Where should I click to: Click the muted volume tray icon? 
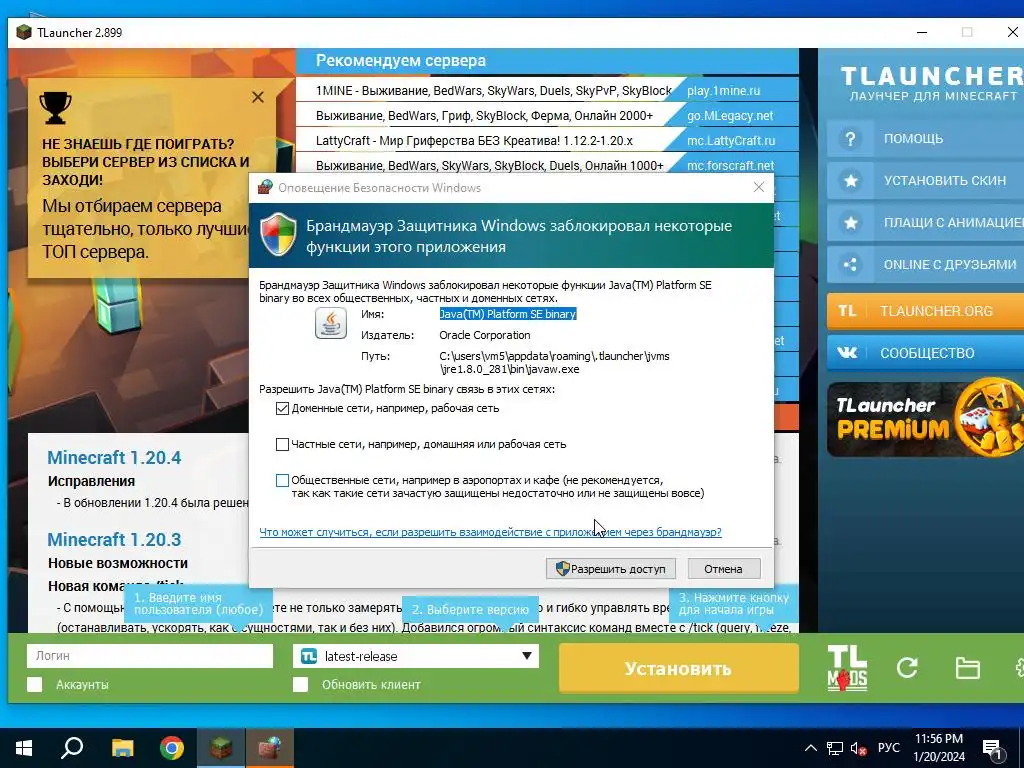(859, 748)
